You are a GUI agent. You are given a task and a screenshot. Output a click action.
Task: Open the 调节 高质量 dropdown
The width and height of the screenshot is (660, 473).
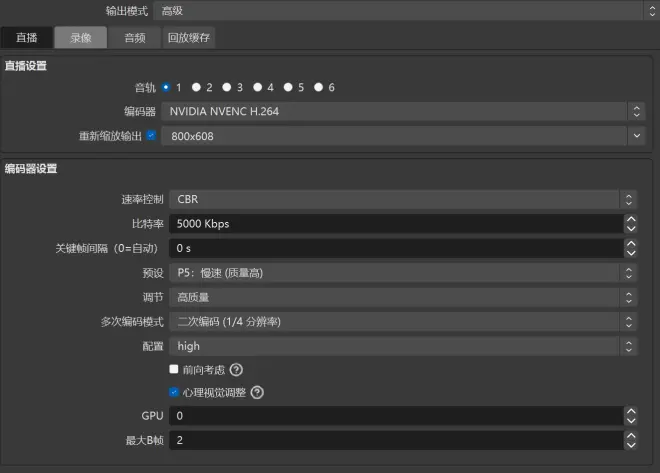[x=403, y=298]
